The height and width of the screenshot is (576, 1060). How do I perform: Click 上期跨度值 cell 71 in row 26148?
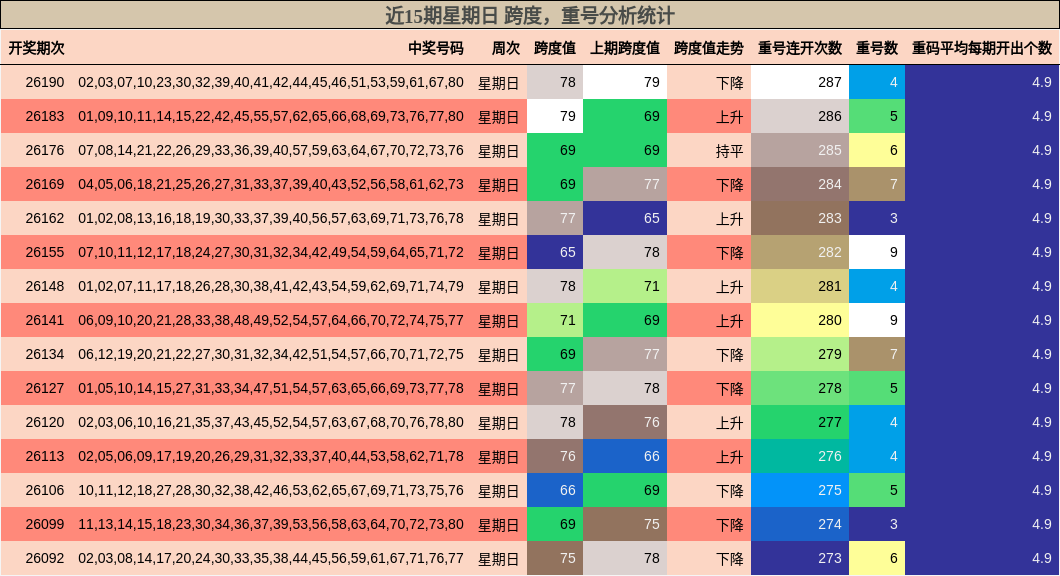(625, 286)
